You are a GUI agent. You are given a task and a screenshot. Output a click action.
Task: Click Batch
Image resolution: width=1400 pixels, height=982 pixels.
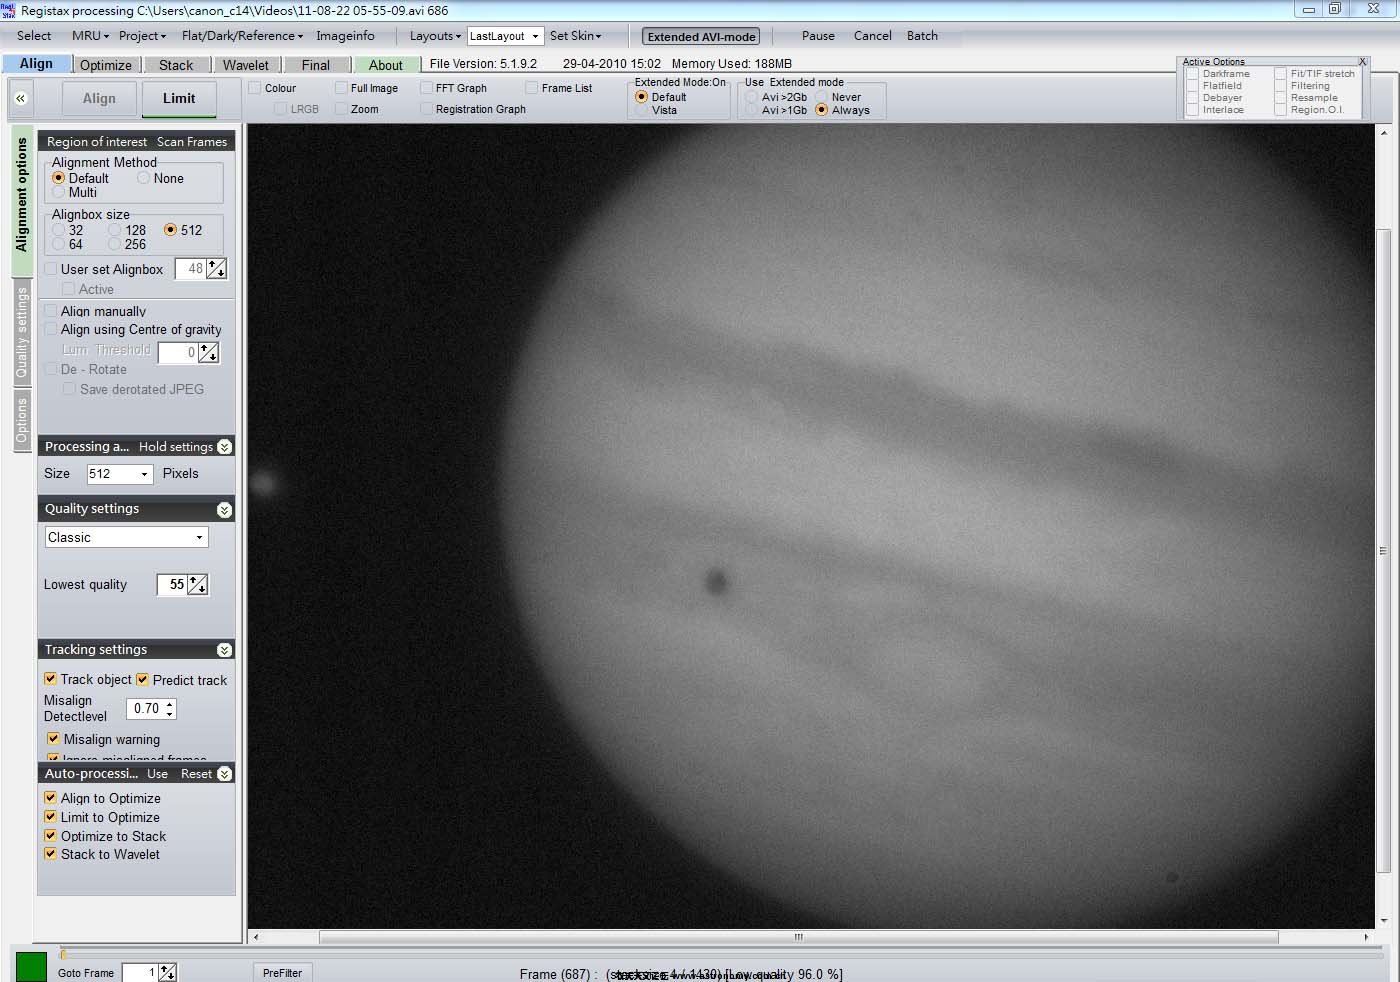tap(922, 35)
